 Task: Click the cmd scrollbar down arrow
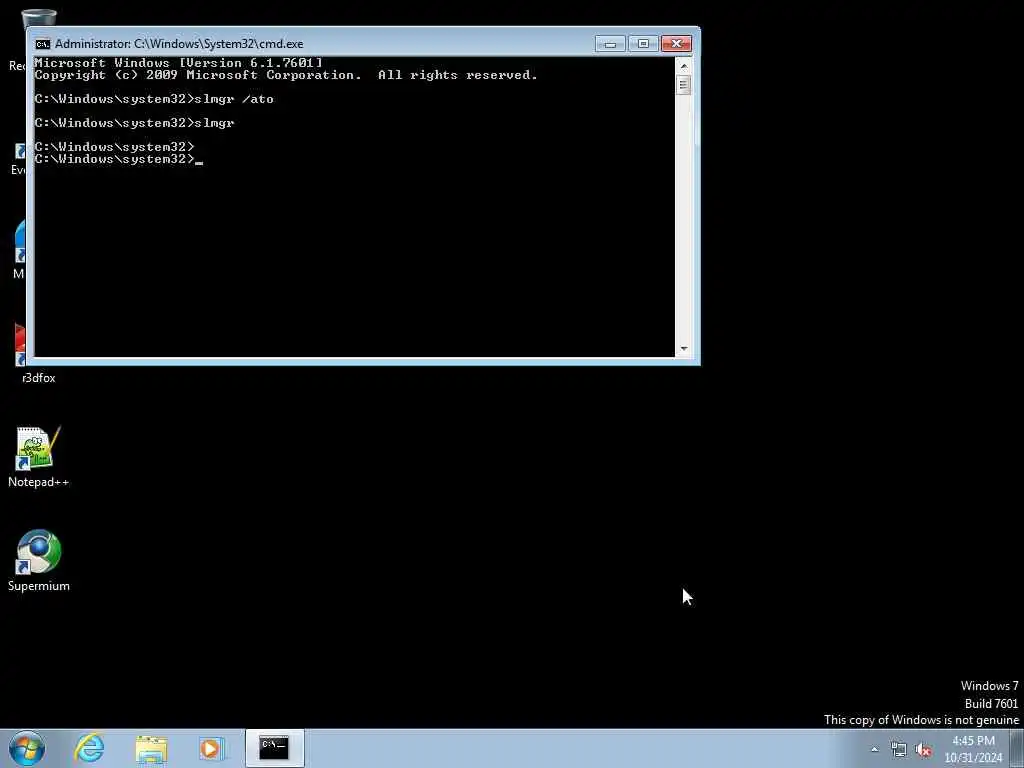pos(684,349)
